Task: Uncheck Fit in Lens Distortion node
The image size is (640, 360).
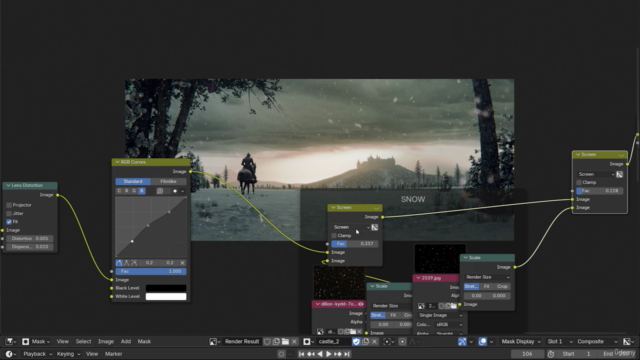Action: click(x=9, y=222)
